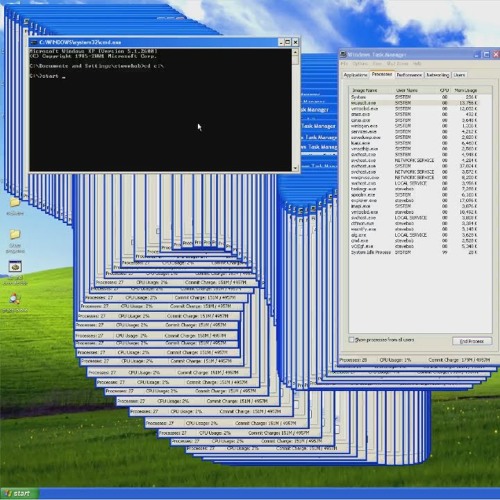Open the Networking tab
The image size is (500, 500).
coord(438,75)
